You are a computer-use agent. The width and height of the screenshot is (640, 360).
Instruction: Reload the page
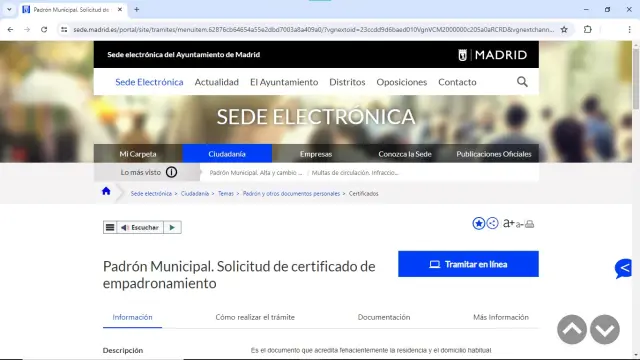click(44, 29)
